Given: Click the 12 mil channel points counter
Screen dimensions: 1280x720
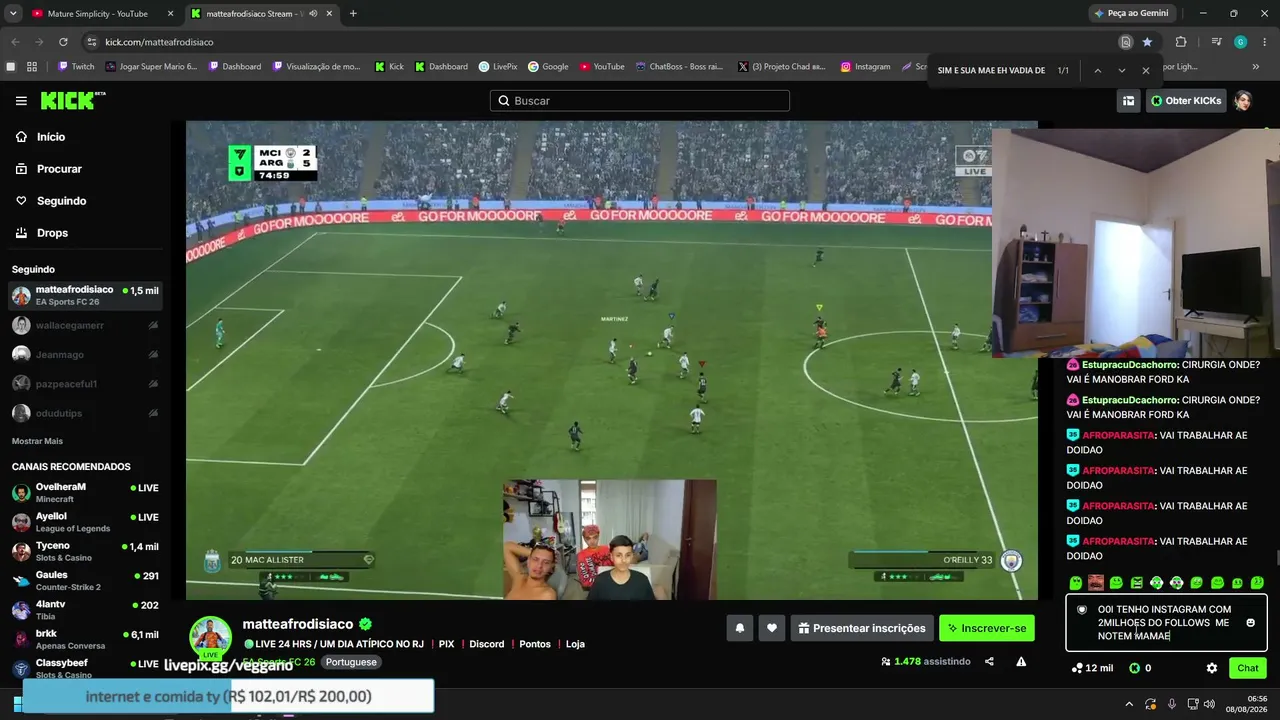Looking at the screenshot, I should pos(1092,668).
